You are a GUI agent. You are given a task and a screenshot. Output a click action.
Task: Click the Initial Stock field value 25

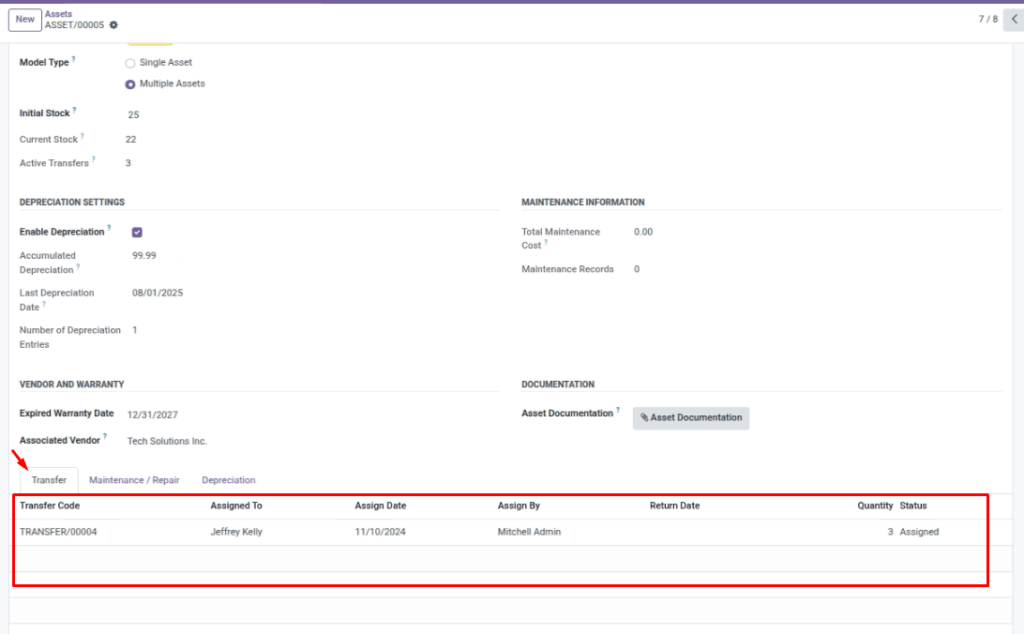pos(133,114)
